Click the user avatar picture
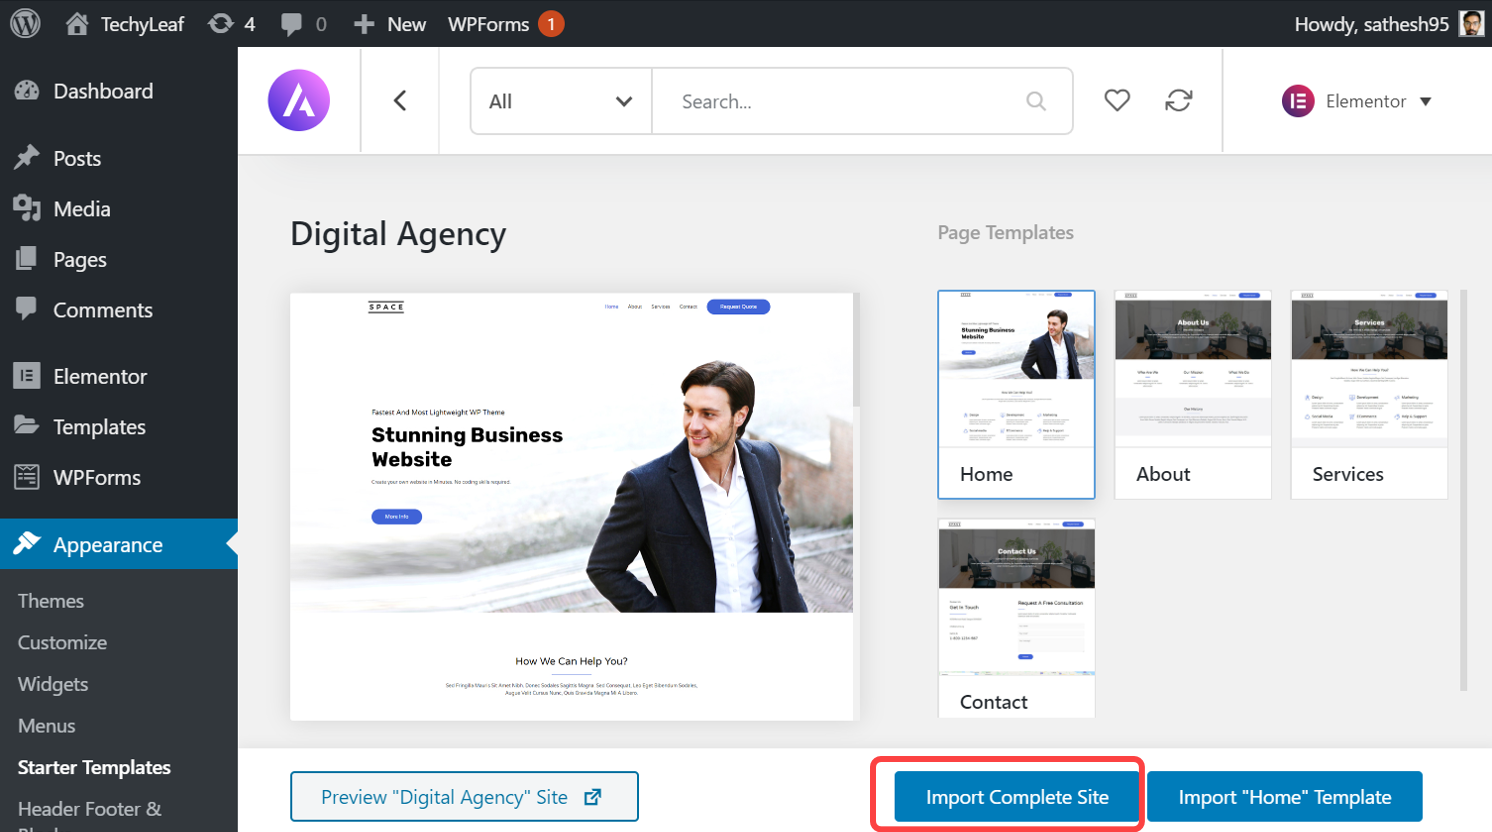 click(1472, 24)
